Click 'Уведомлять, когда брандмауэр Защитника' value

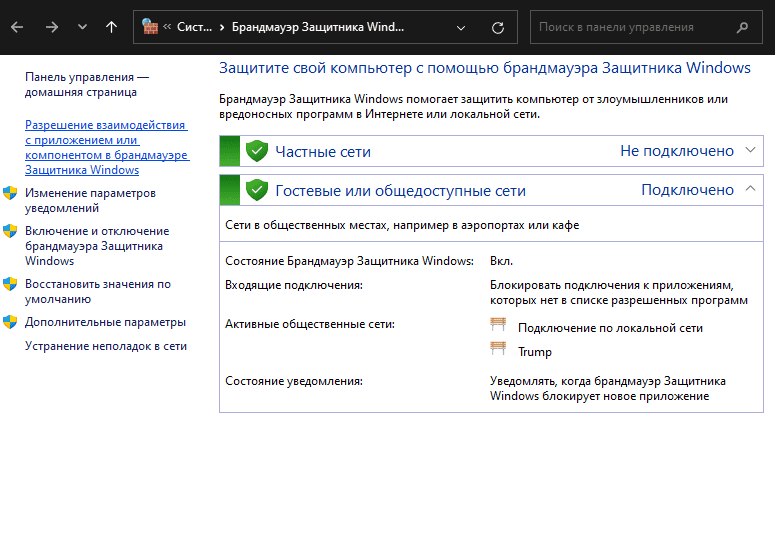608,389
